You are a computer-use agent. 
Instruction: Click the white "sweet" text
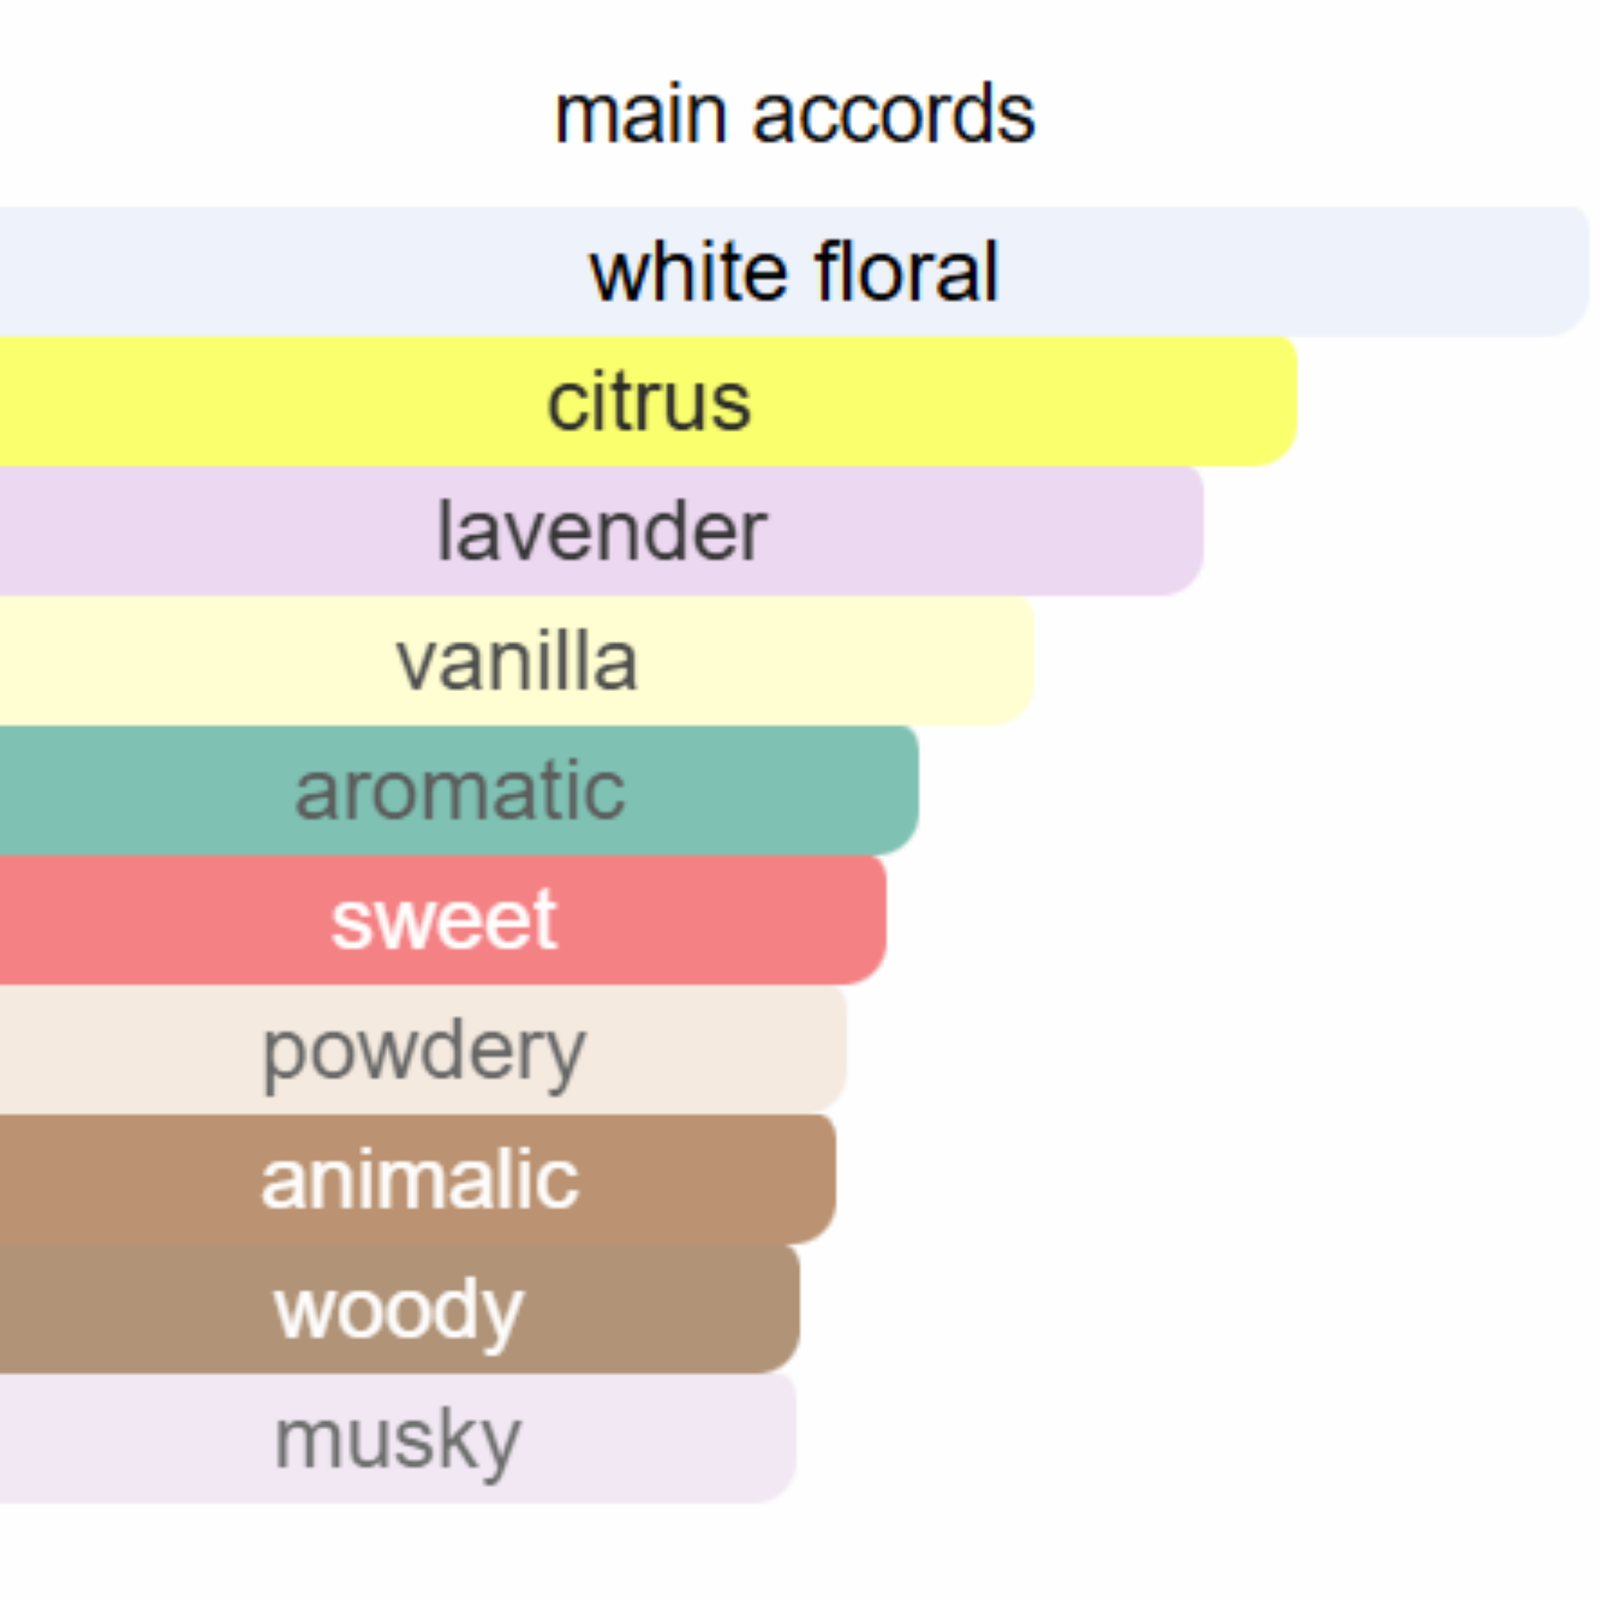pyautogui.click(x=444, y=920)
